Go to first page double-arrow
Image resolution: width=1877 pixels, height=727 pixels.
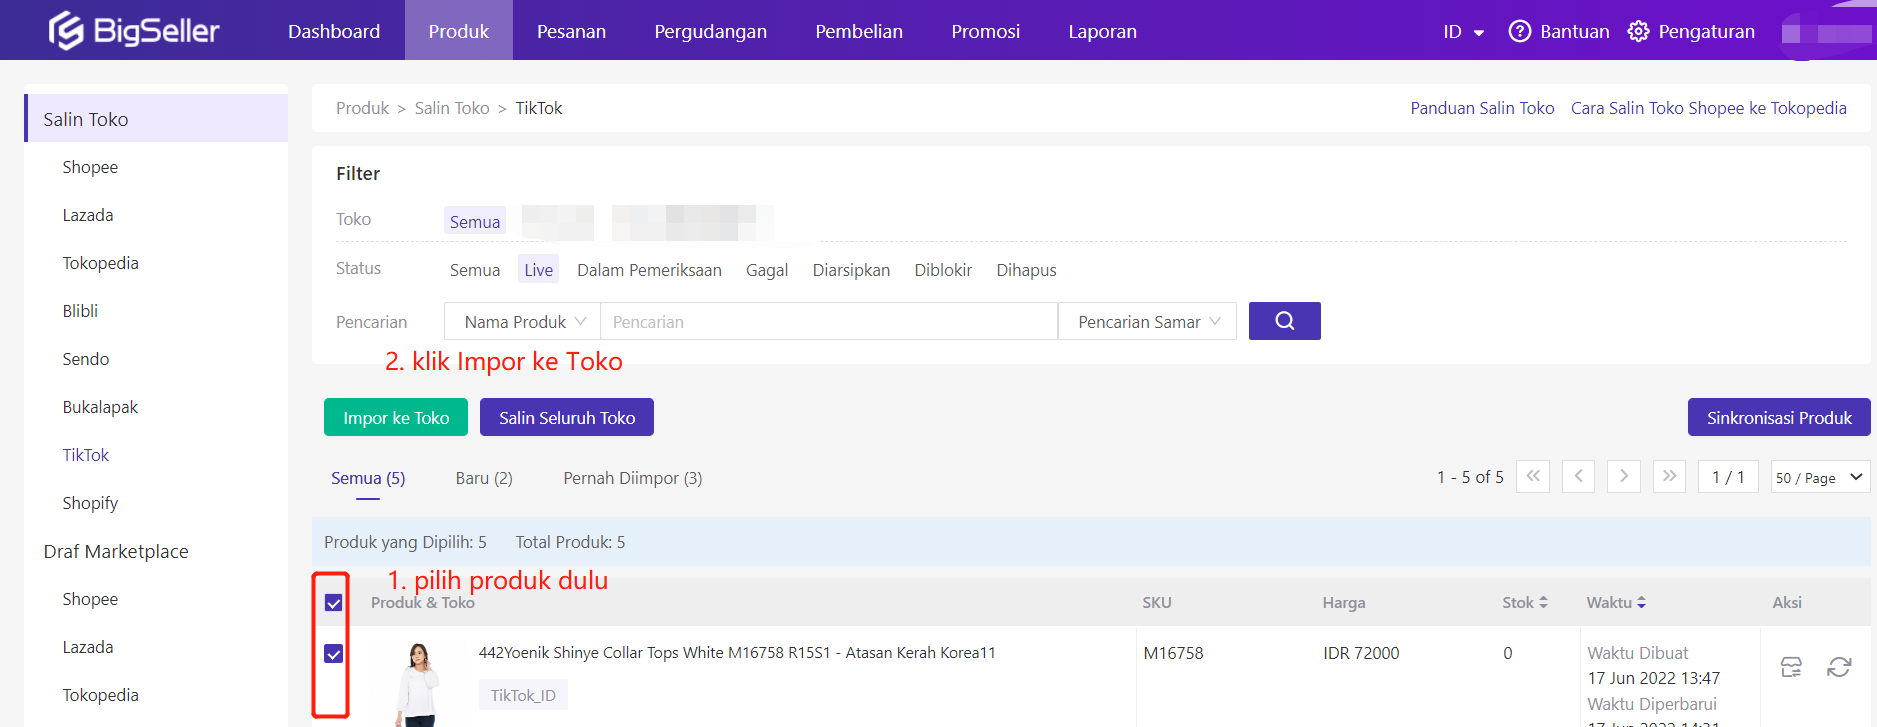pyautogui.click(x=1533, y=476)
